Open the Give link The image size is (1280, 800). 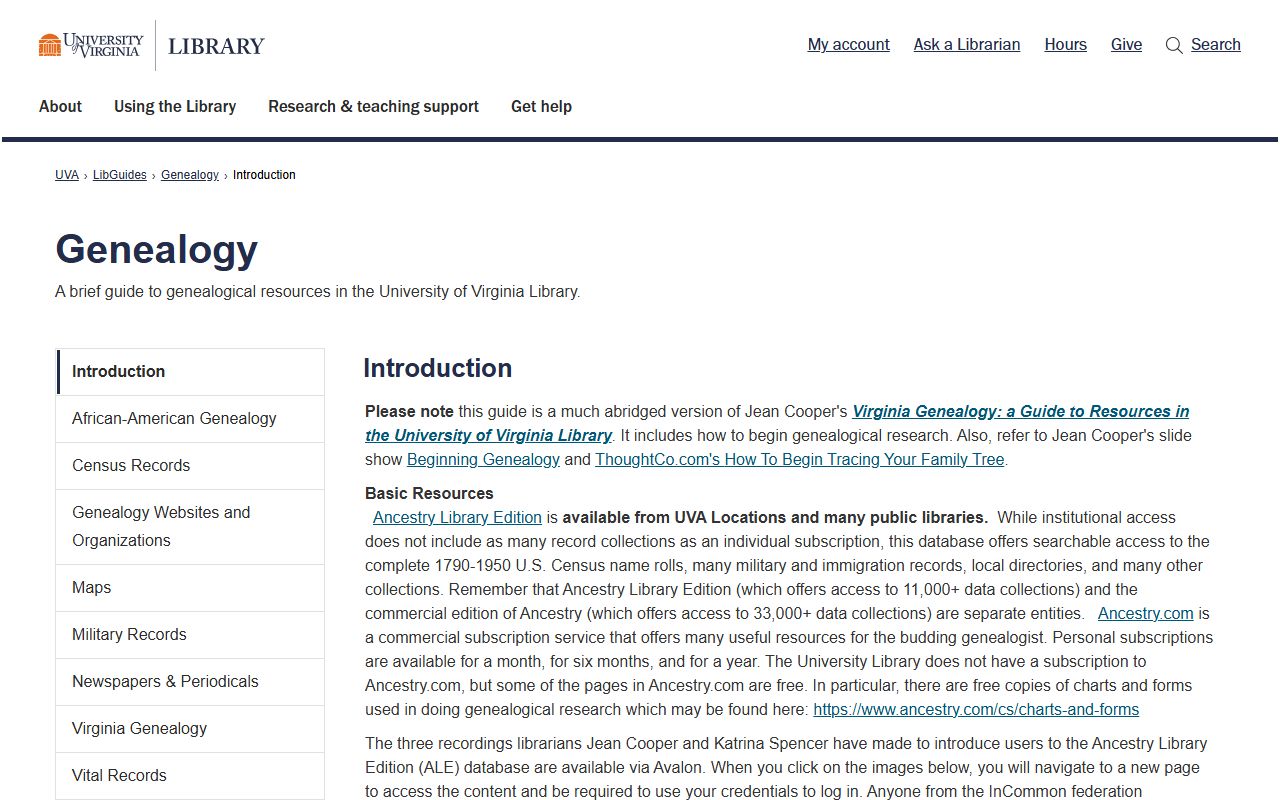click(1126, 44)
